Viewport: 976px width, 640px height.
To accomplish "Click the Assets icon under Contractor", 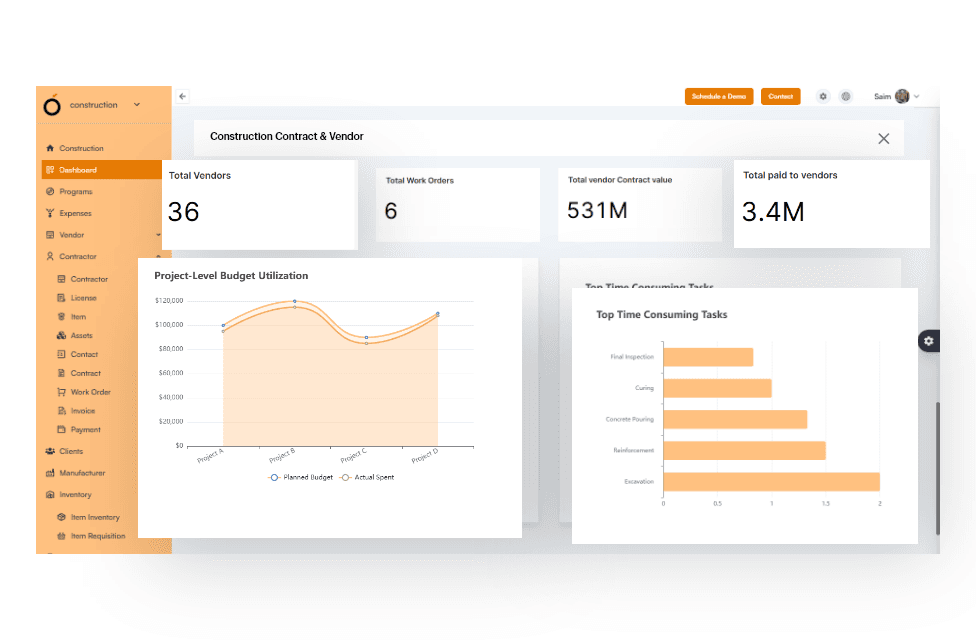I will (x=62, y=335).
